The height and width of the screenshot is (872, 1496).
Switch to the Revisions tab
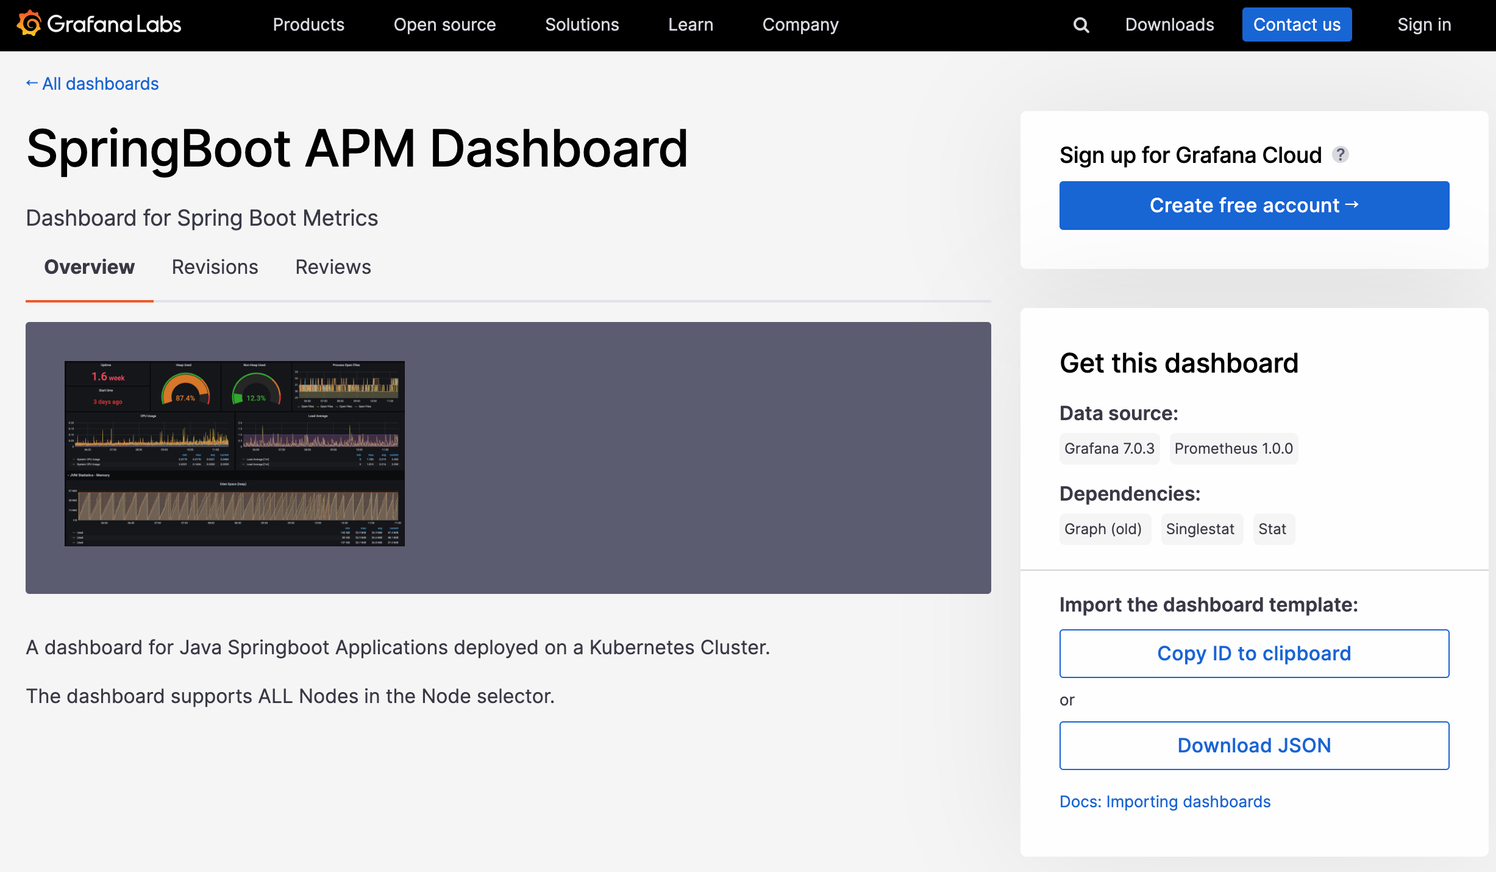click(215, 267)
